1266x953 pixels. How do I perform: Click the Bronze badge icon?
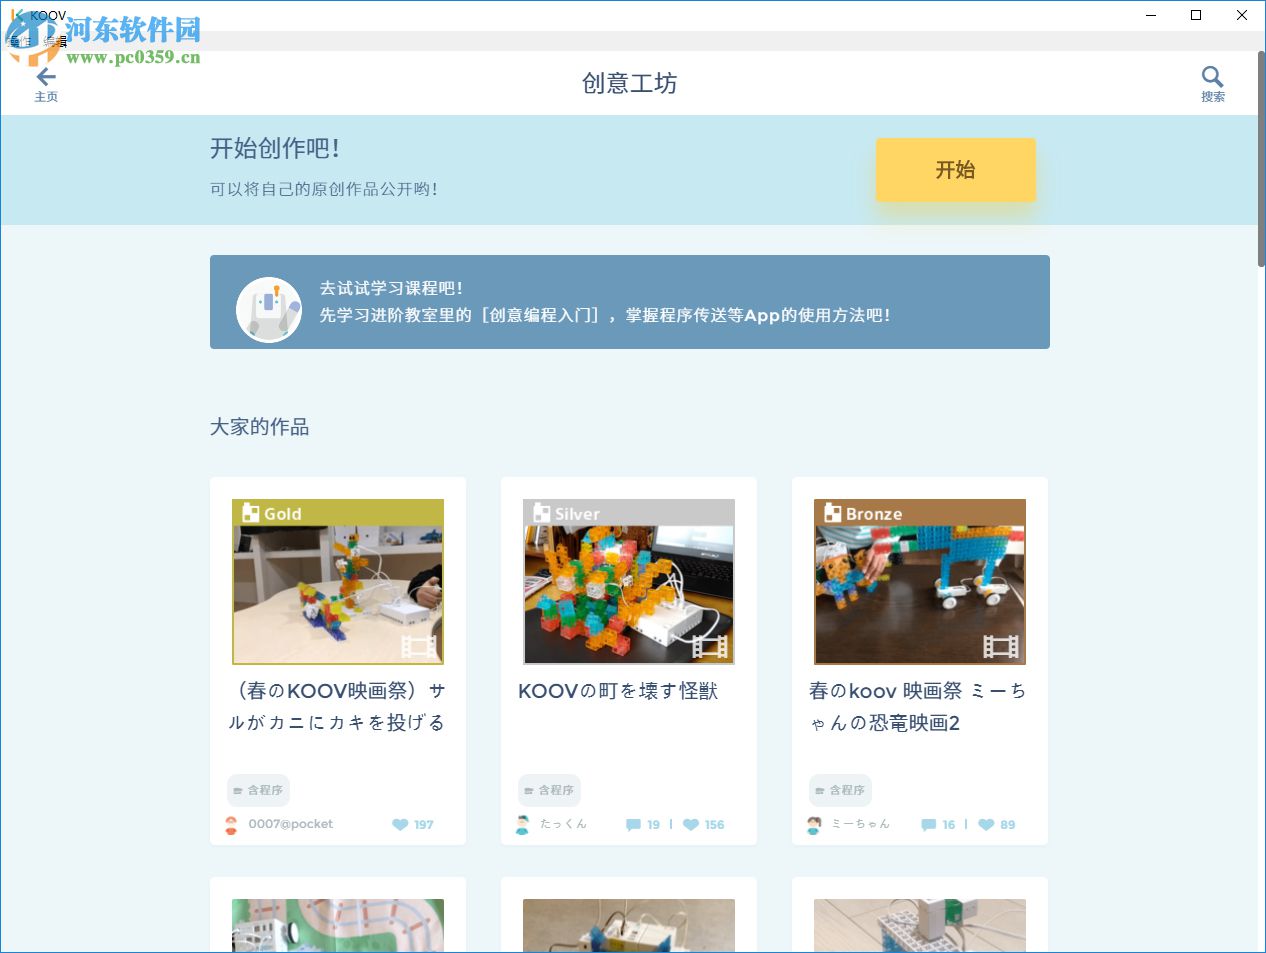click(833, 513)
